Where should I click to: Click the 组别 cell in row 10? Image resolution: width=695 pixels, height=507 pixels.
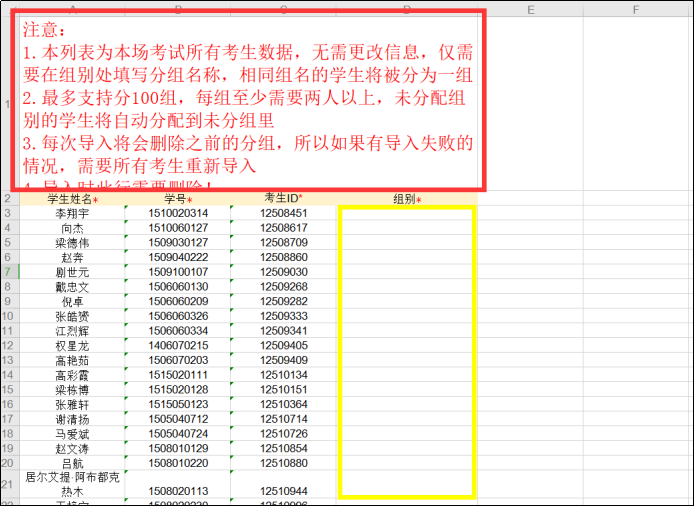click(x=407, y=316)
